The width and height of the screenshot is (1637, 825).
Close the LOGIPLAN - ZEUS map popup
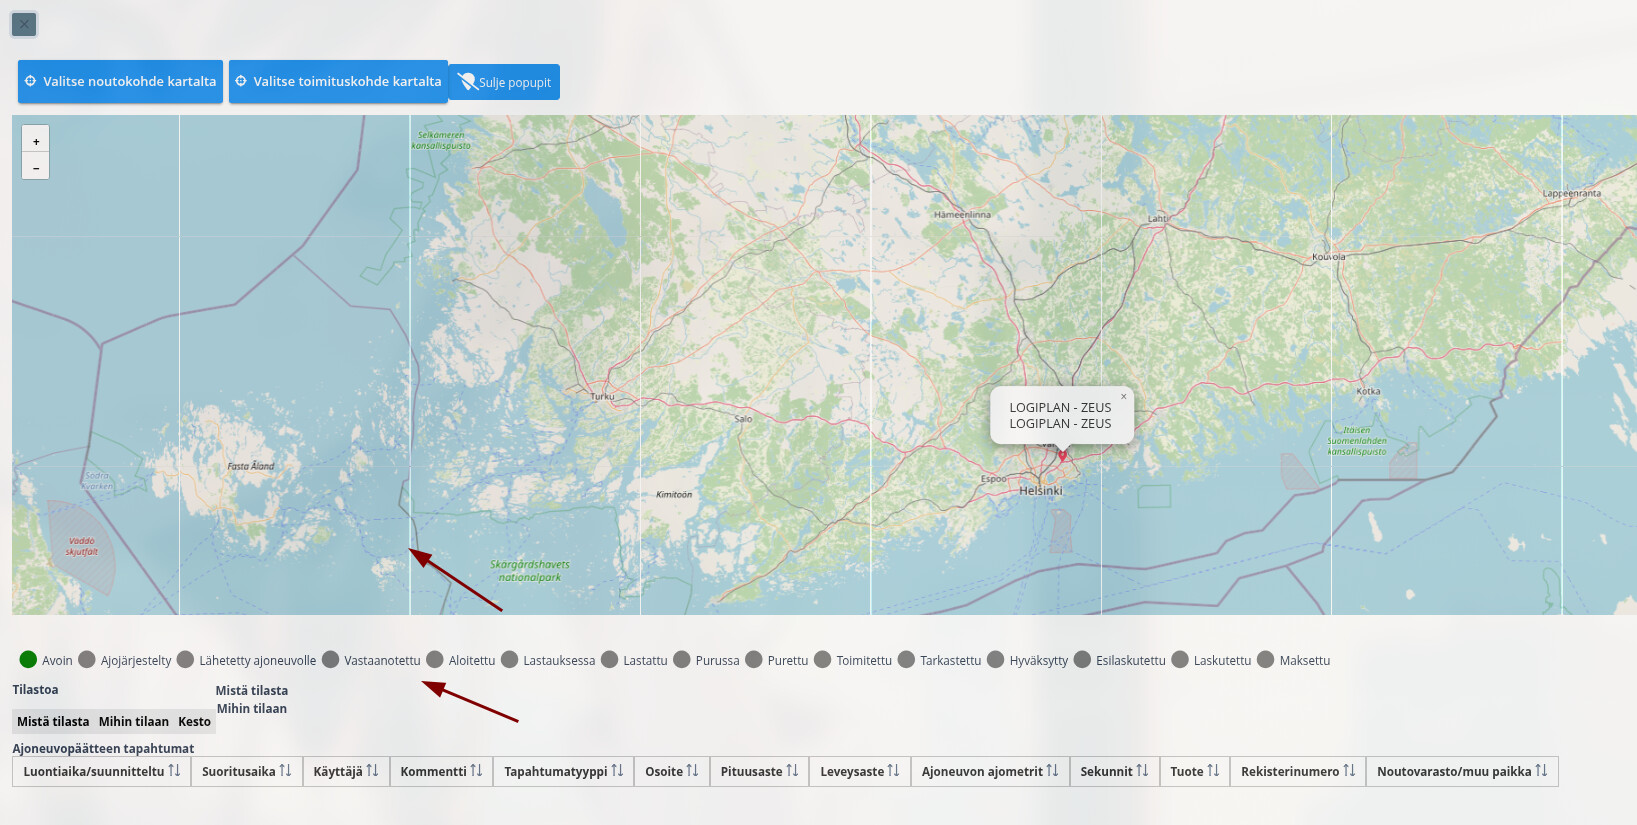(1123, 397)
